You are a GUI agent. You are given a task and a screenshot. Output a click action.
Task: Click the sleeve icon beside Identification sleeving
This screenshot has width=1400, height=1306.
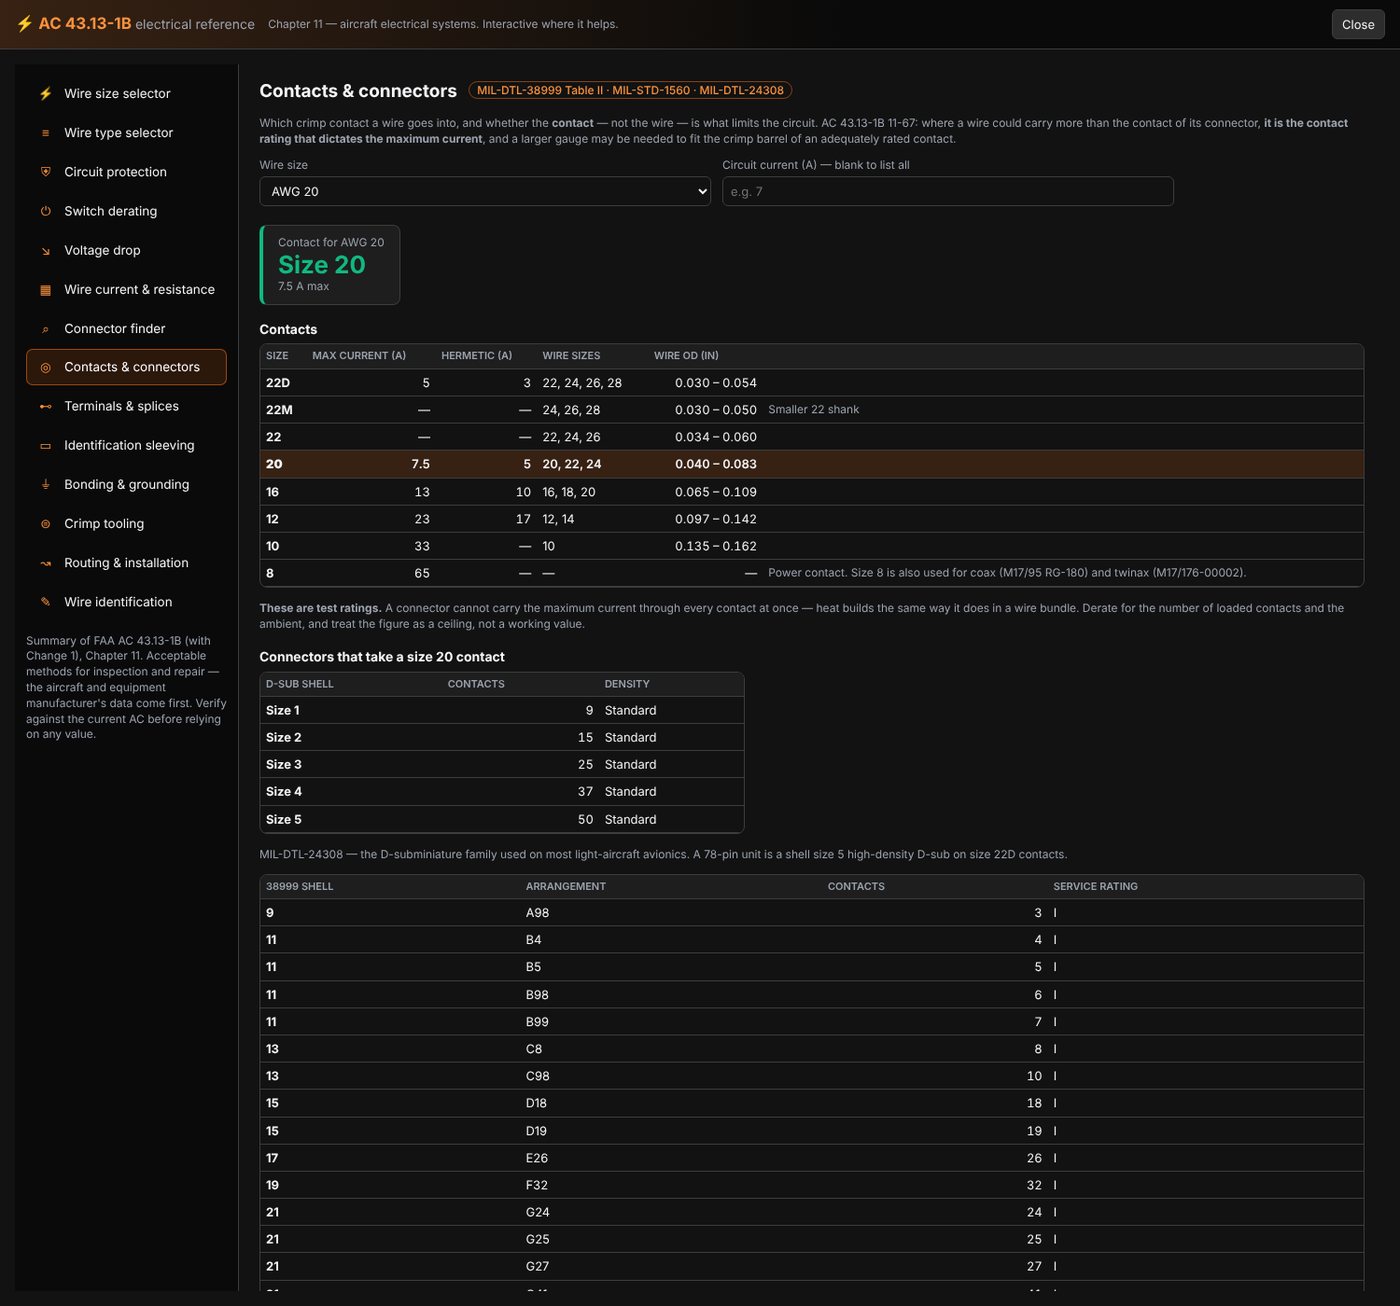coord(45,446)
